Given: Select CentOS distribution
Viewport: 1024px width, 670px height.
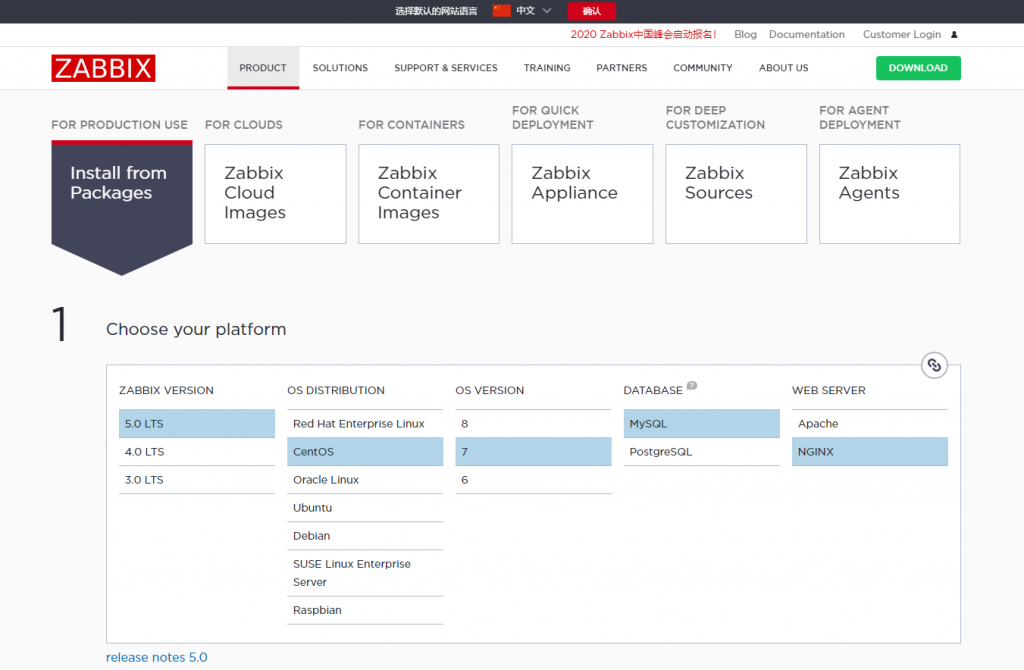Looking at the screenshot, I should (365, 452).
